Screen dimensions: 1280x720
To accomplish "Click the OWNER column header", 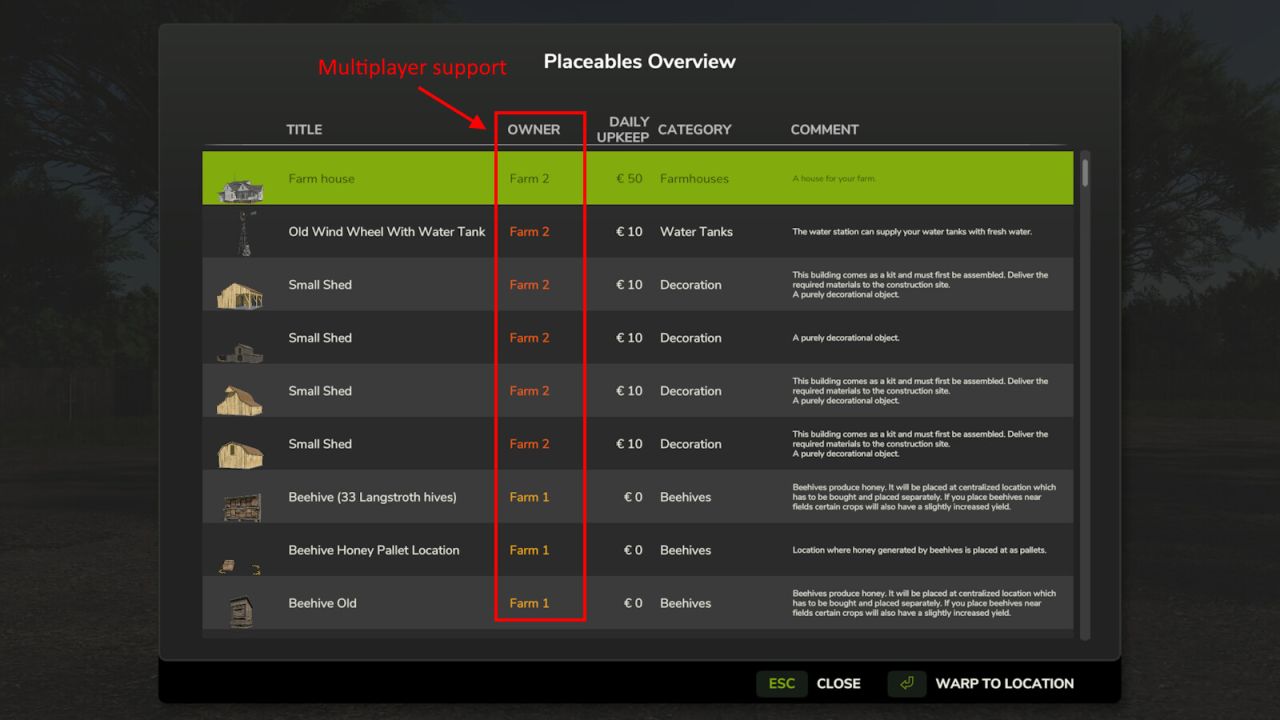I will pos(534,129).
